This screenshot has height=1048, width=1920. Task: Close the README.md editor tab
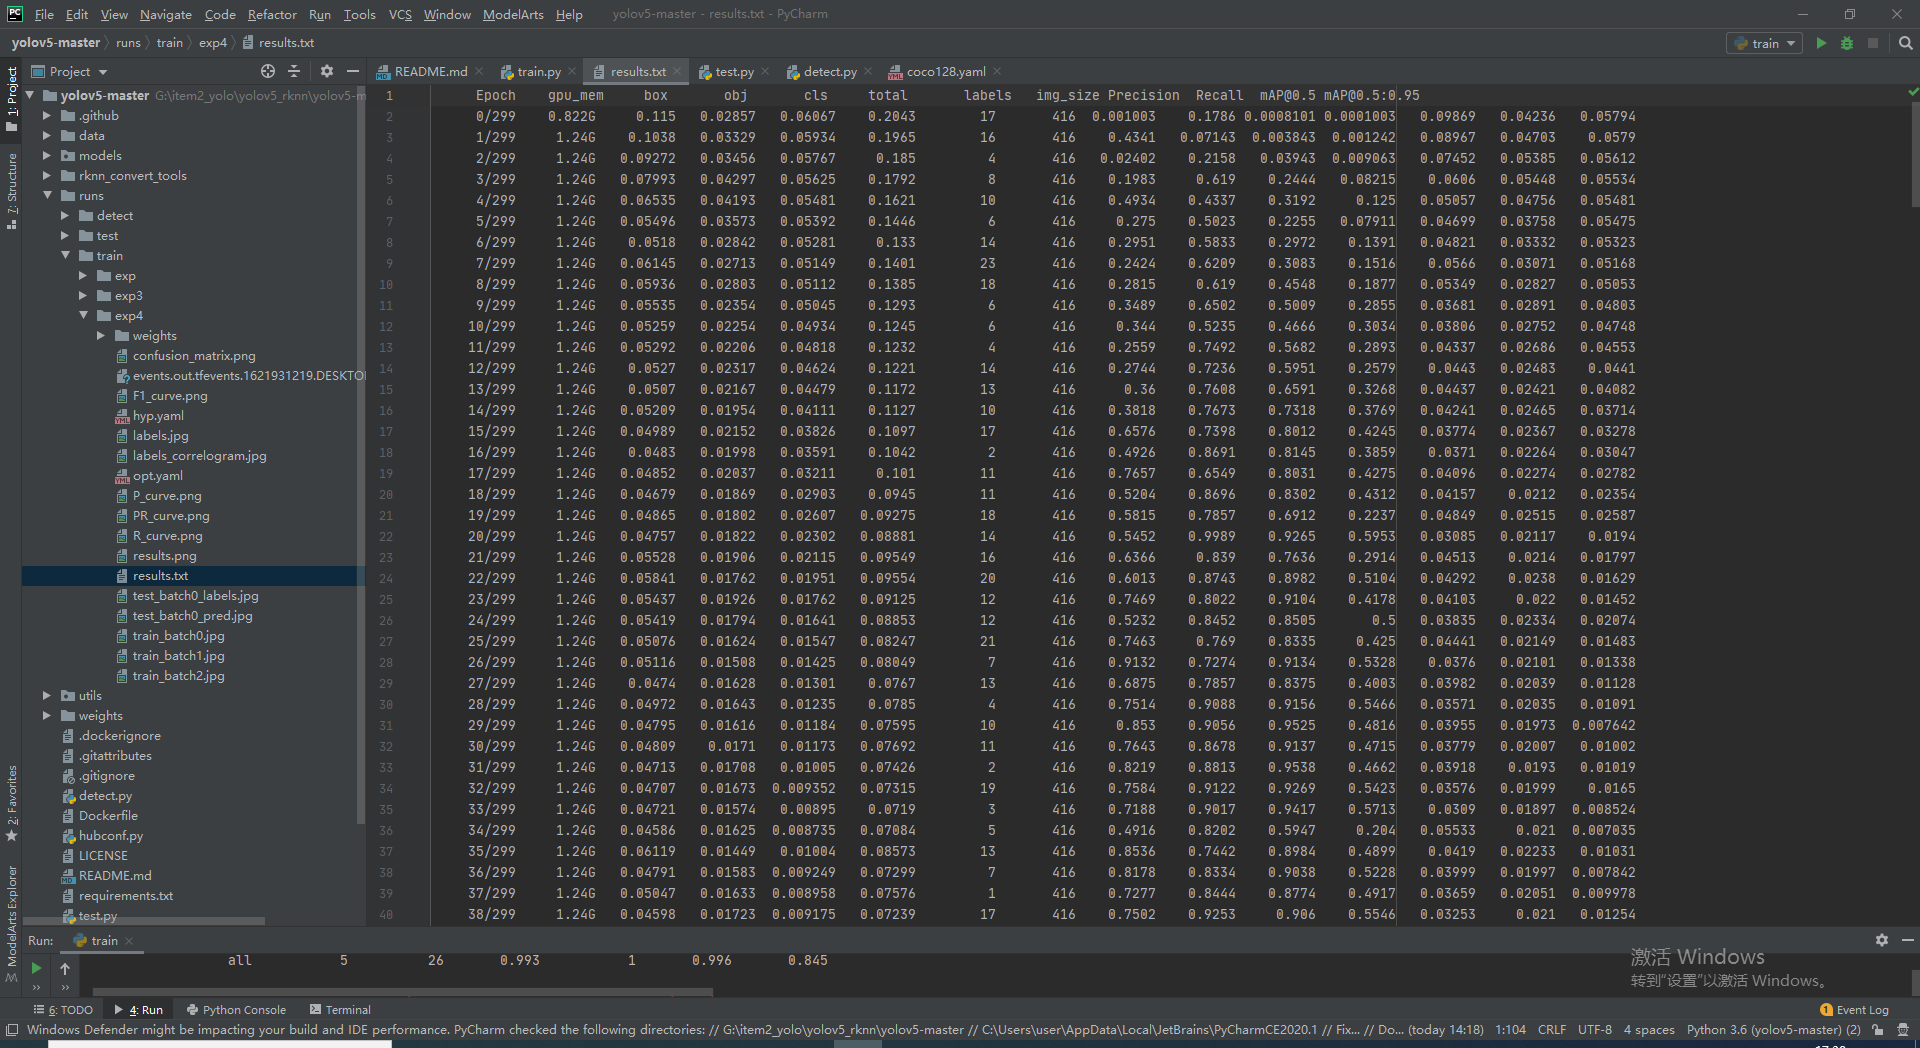479,71
